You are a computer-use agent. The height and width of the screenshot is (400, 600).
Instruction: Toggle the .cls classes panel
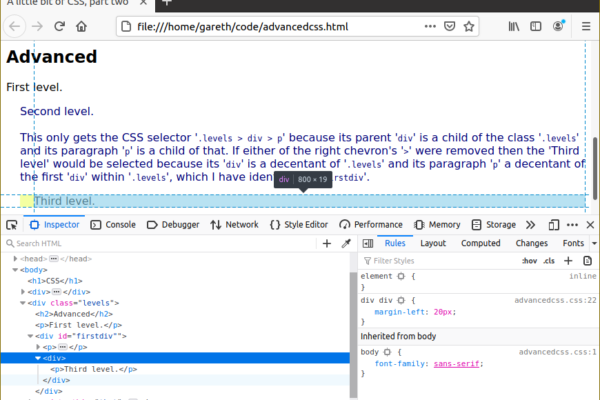coord(549,261)
